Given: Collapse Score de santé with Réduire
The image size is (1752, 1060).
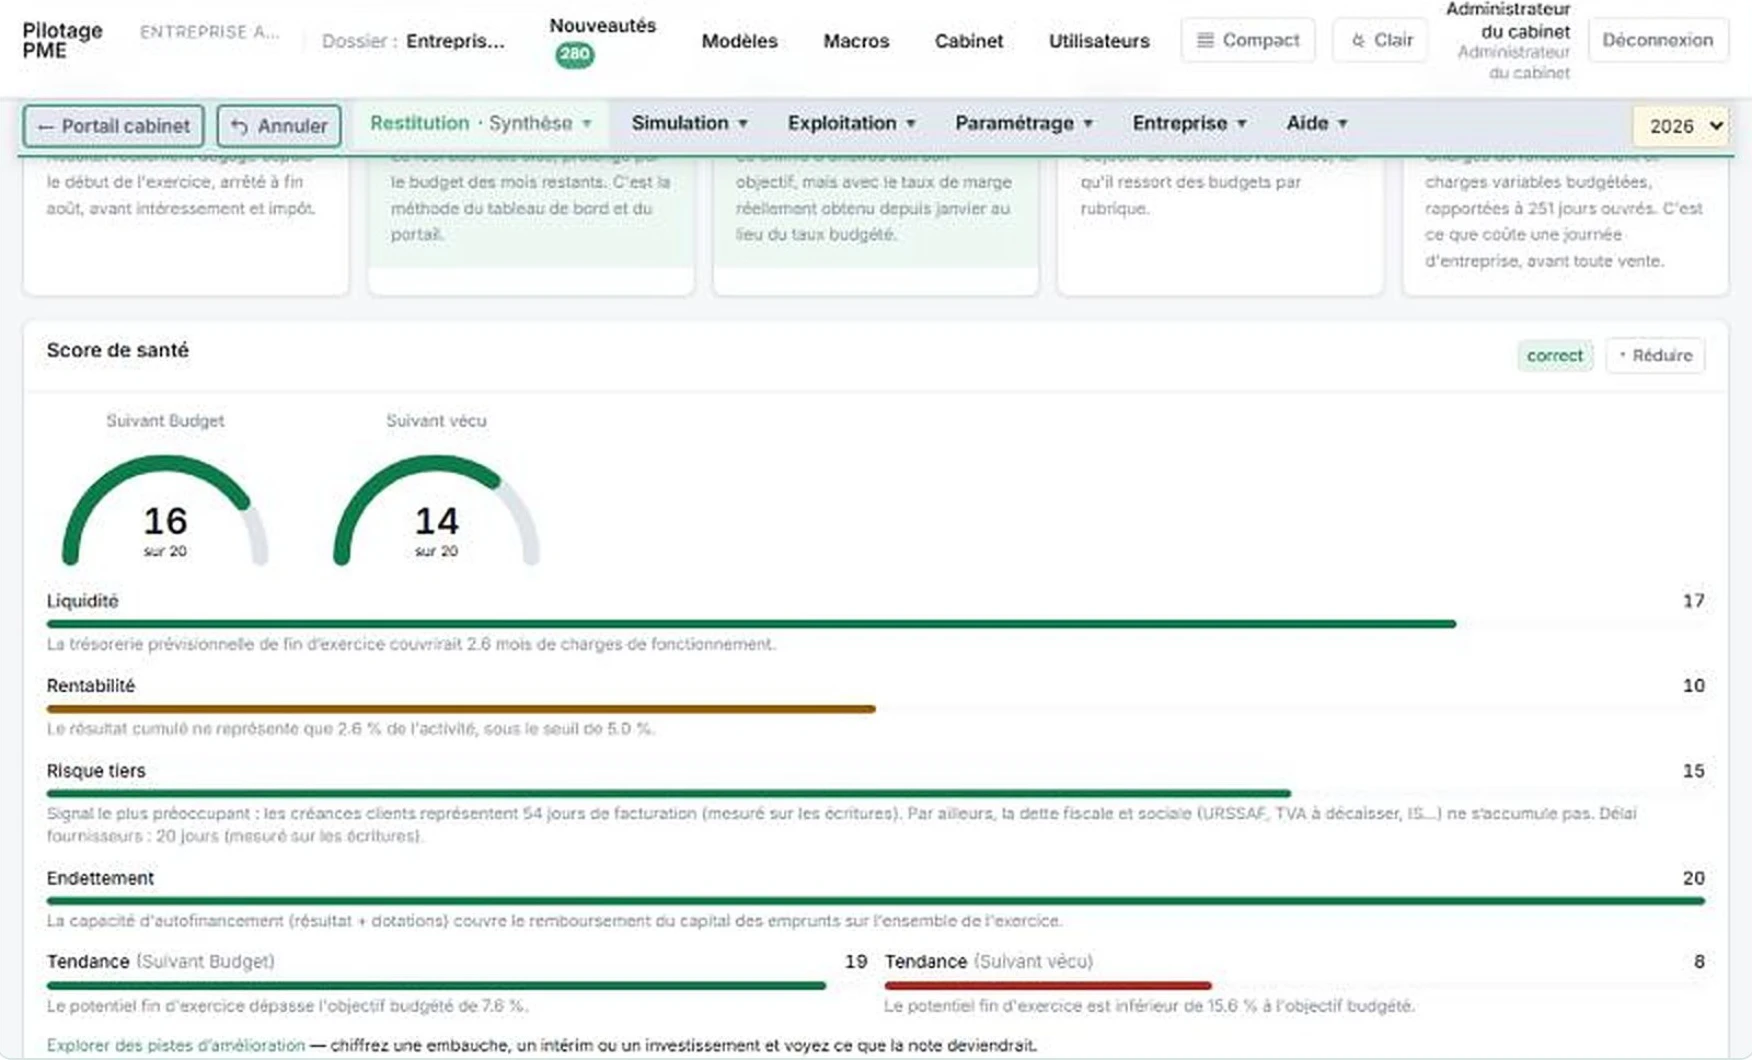Looking at the screenshot, I should click(1655, 355).
